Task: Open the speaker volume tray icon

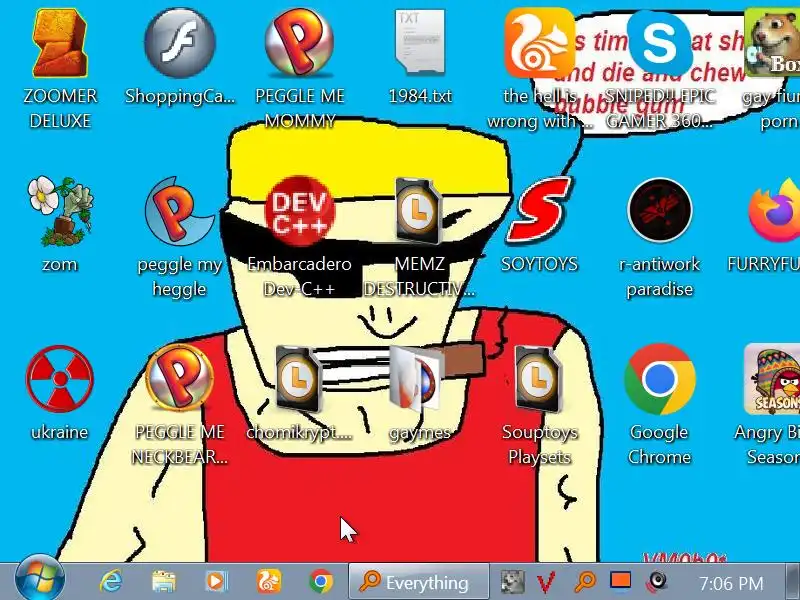Action: [657, 582]
